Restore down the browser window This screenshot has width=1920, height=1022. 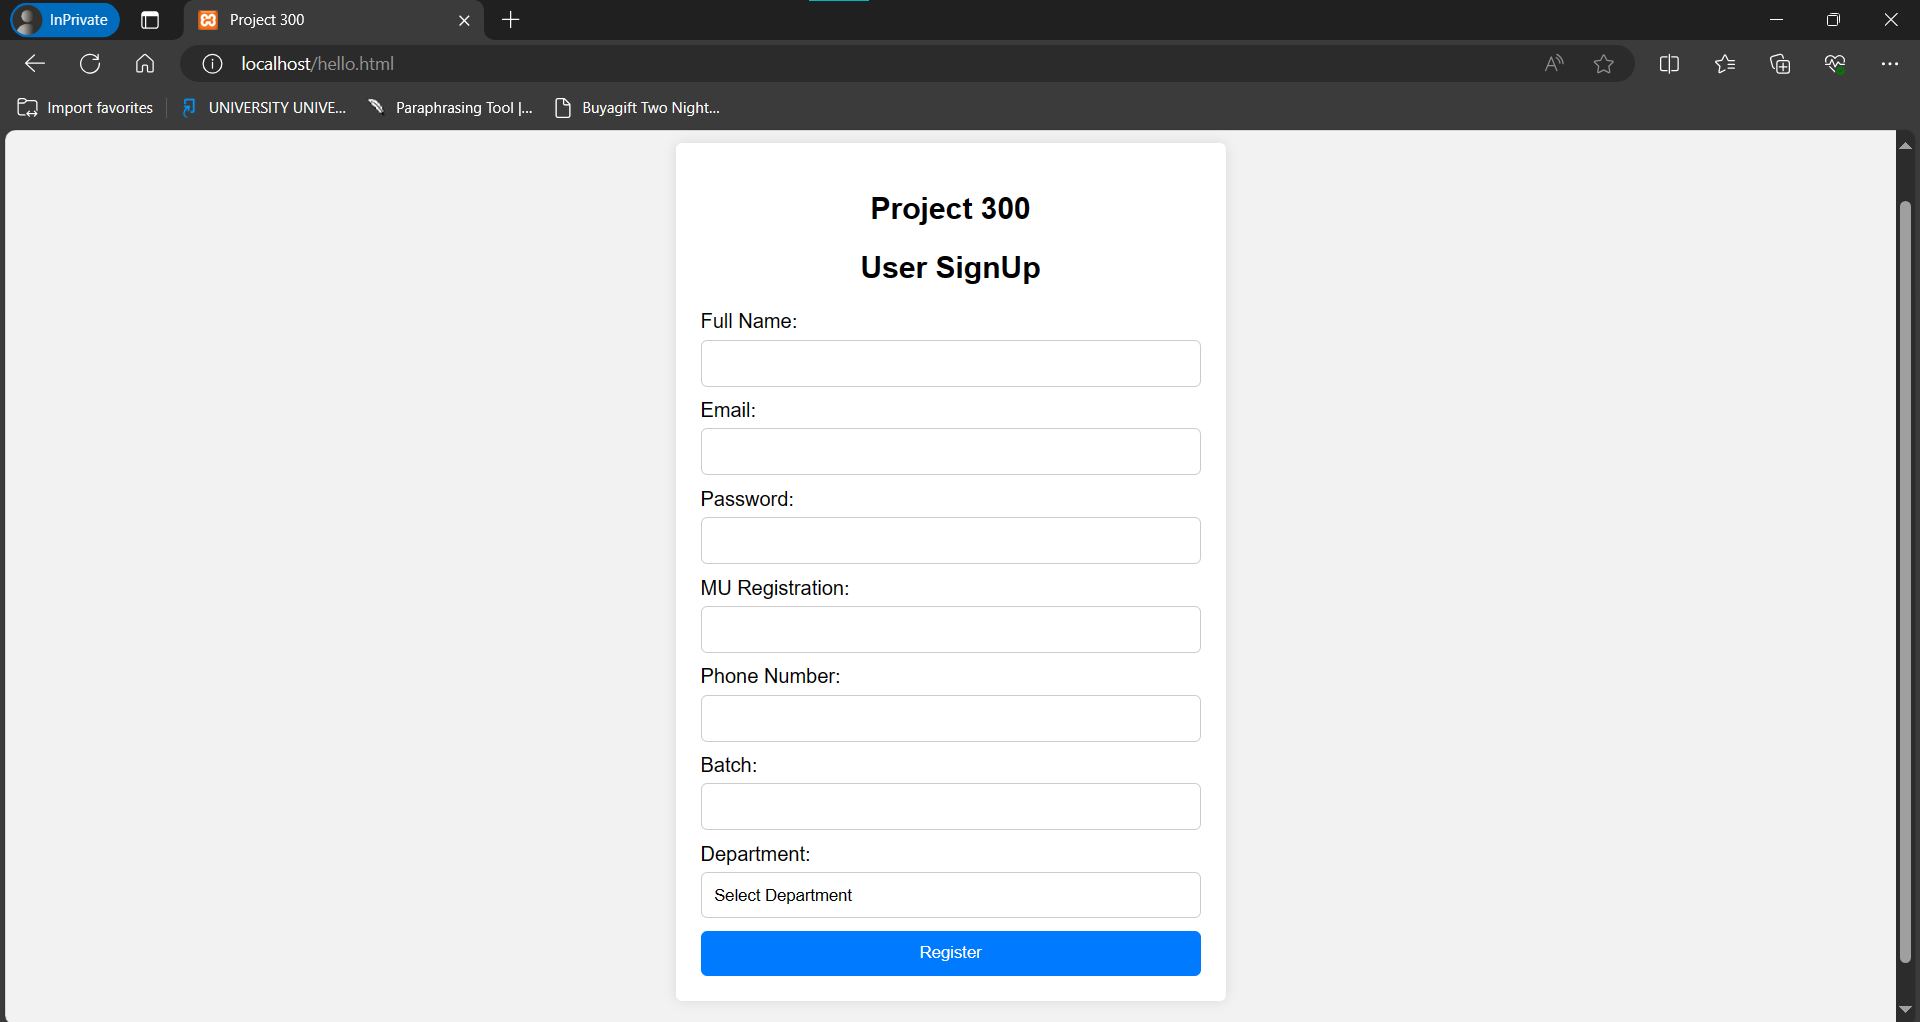pyautogui.click(x=1833, y=20)
